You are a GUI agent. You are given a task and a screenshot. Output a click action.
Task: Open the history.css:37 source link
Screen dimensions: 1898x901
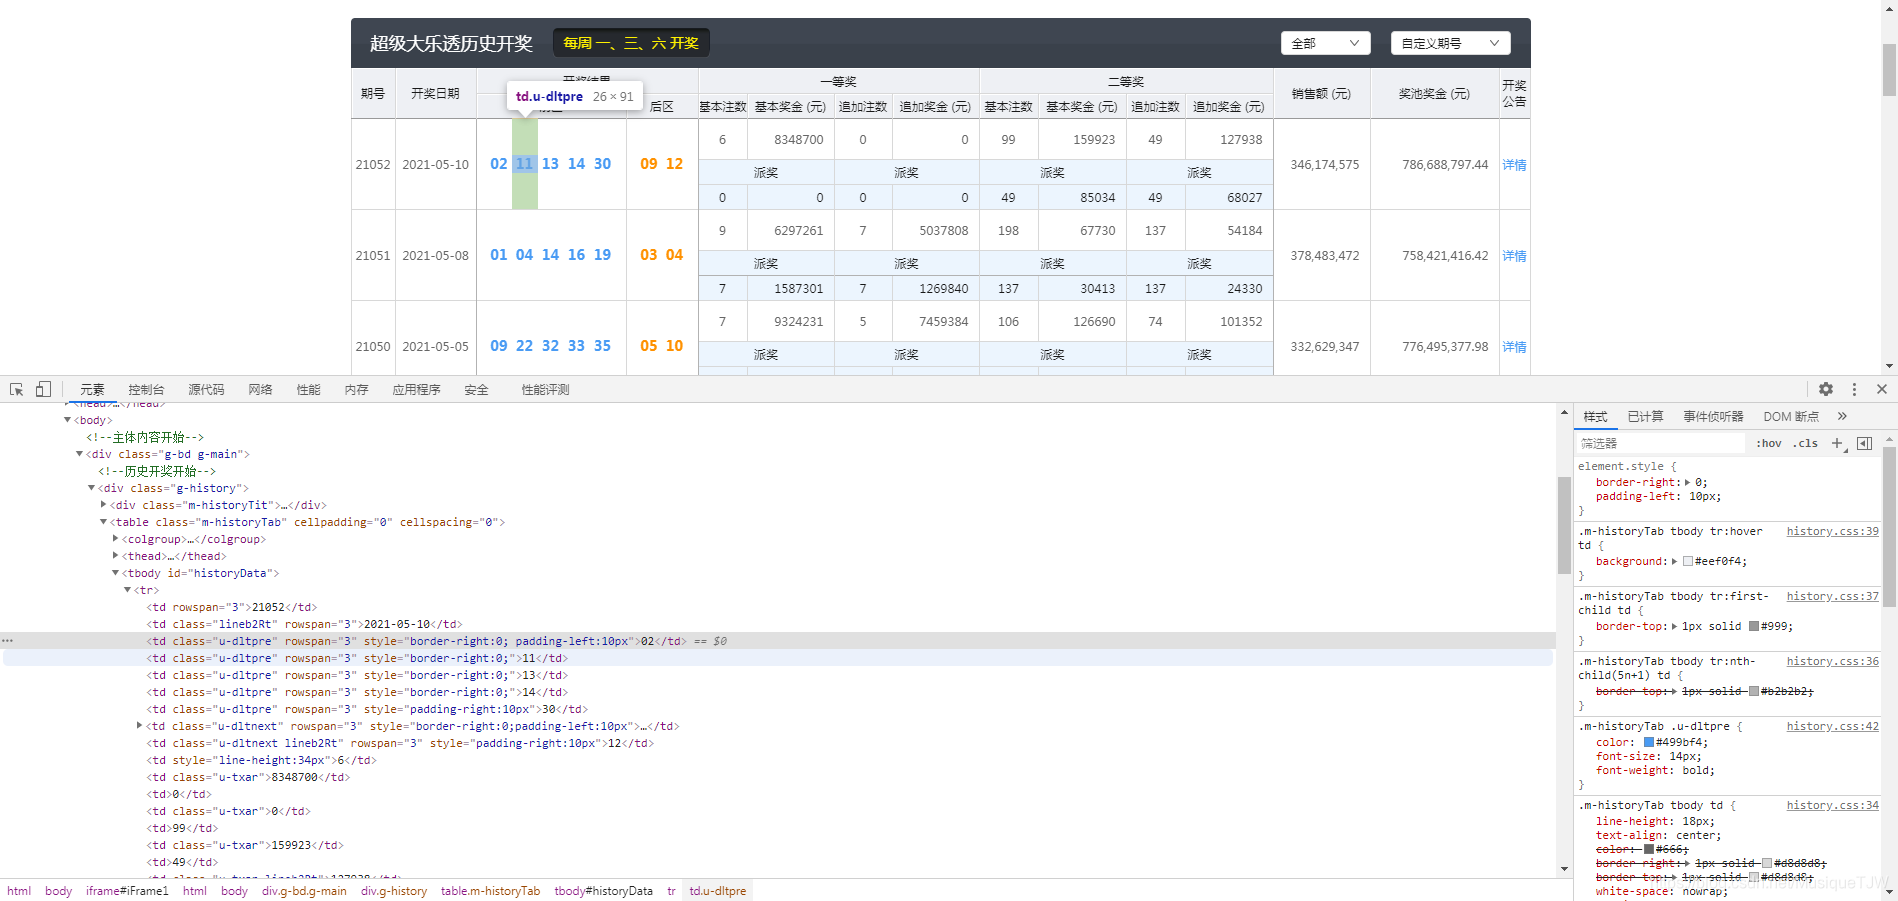pyautogui.click(x=1832, y=596)
